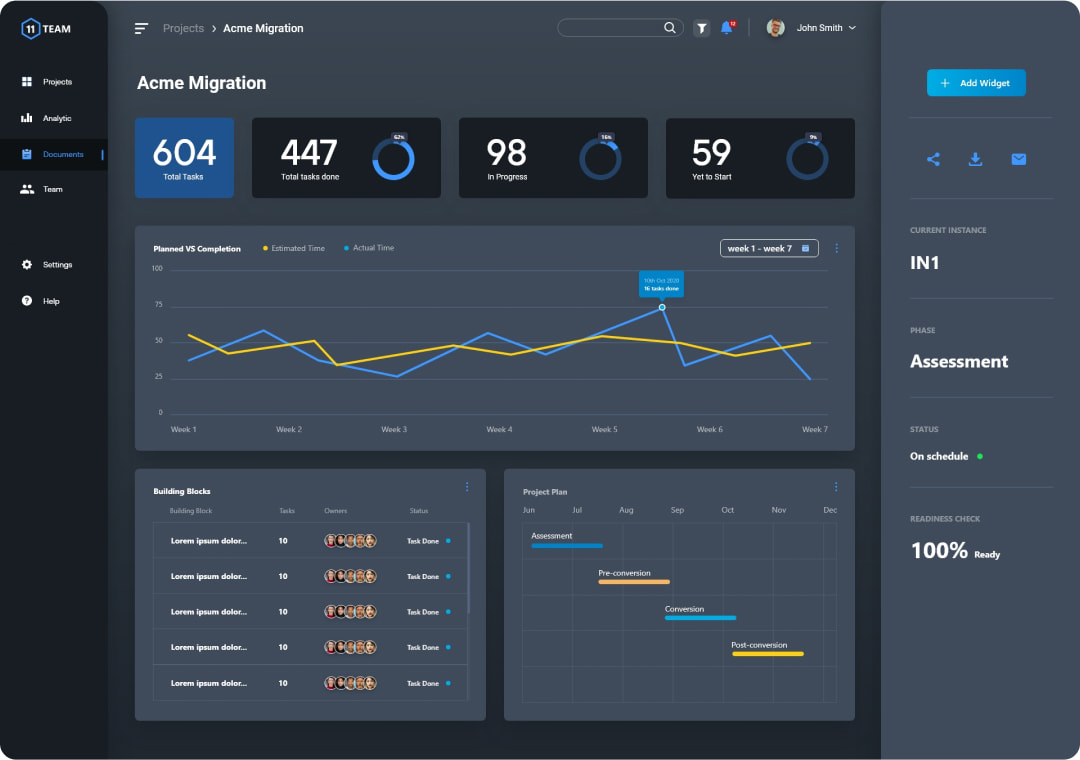Image resolution: width=1080 pixels, height=760 pixels.
Task: Open the Building Blocks more options menu
Action: click(x=467, y=487)
